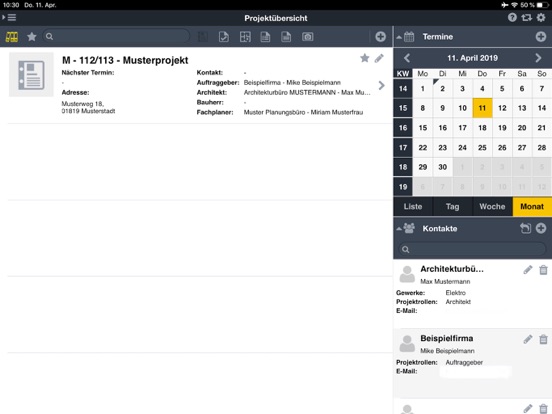
Task: Toggle the favorites star filter in toolbar
Action: point(32,37)
